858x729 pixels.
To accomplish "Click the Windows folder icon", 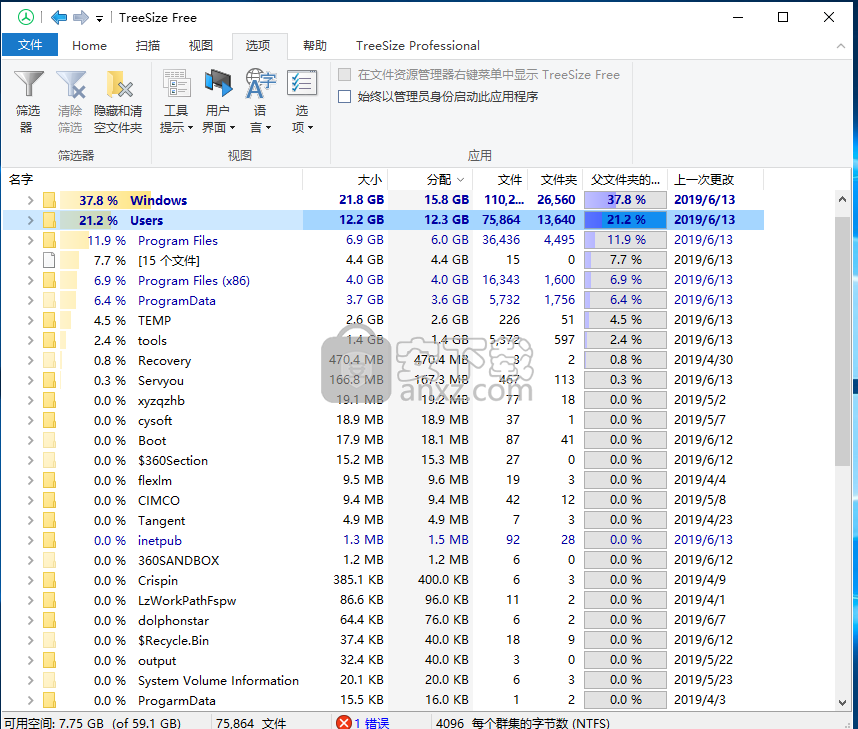I will [x=49, y=200].
